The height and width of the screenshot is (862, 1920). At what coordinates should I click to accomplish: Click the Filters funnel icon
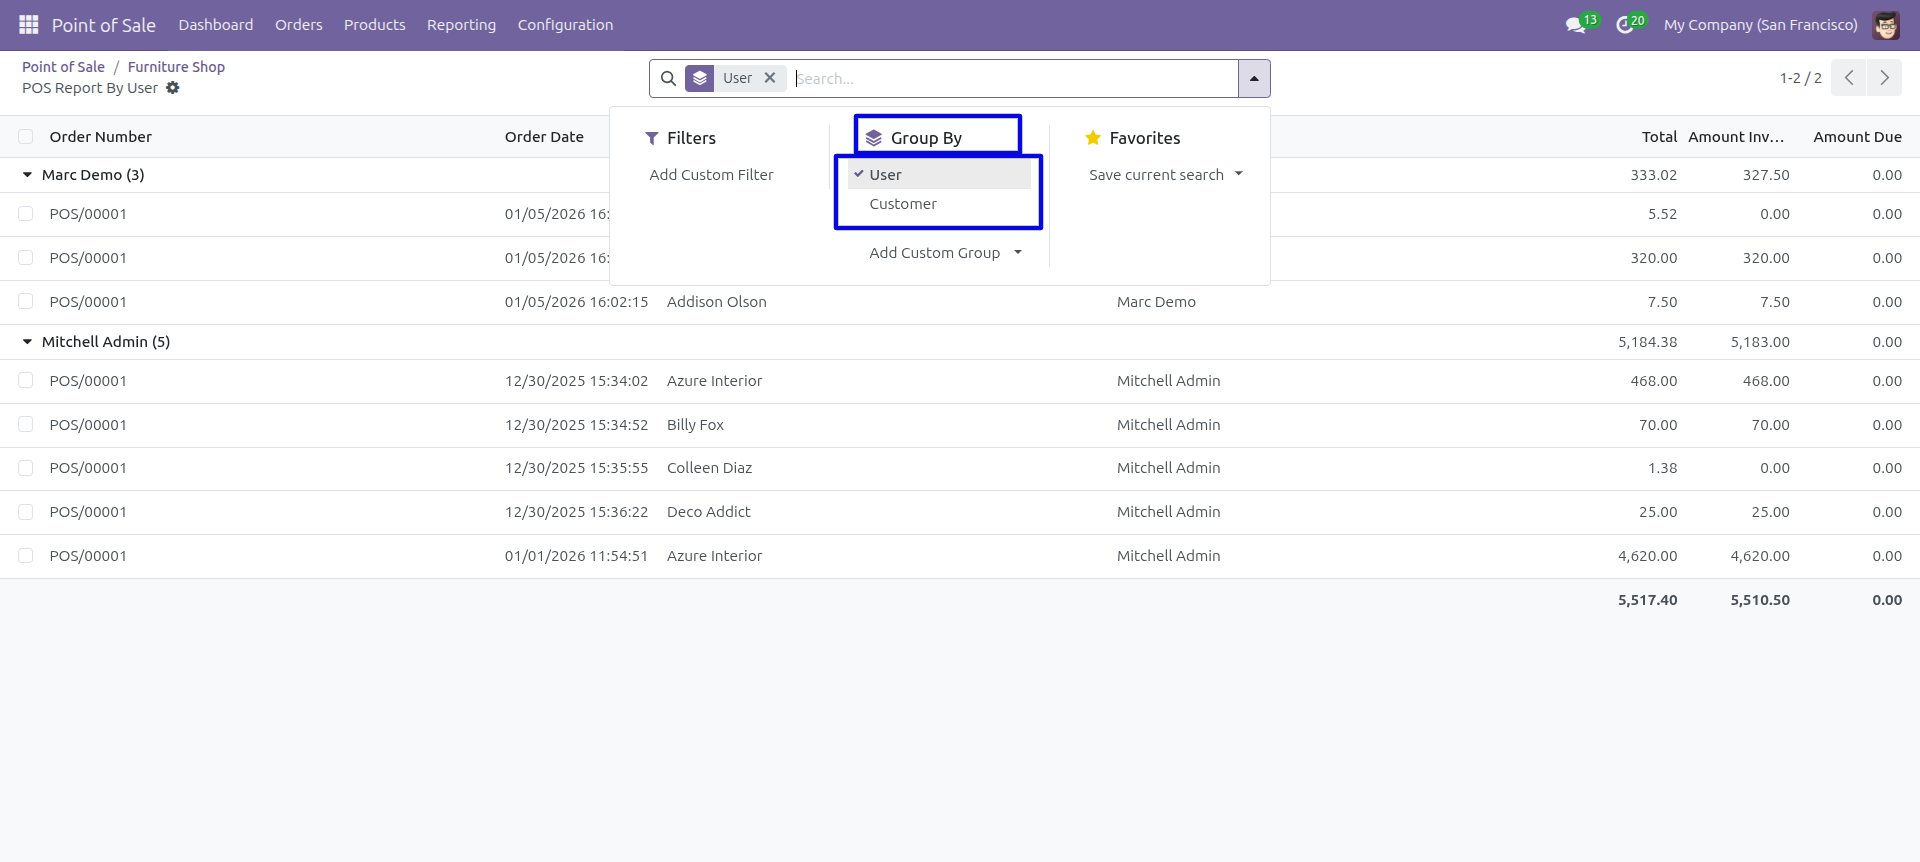[652, 138]
